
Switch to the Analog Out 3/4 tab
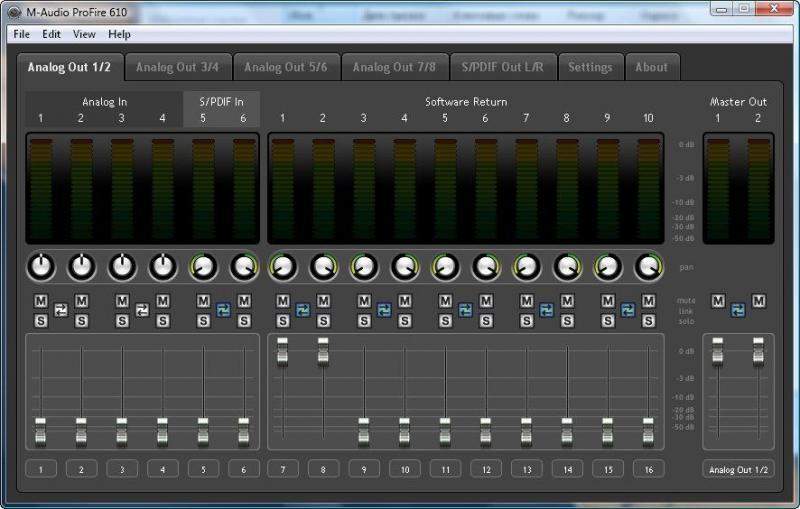coord(178,67)
